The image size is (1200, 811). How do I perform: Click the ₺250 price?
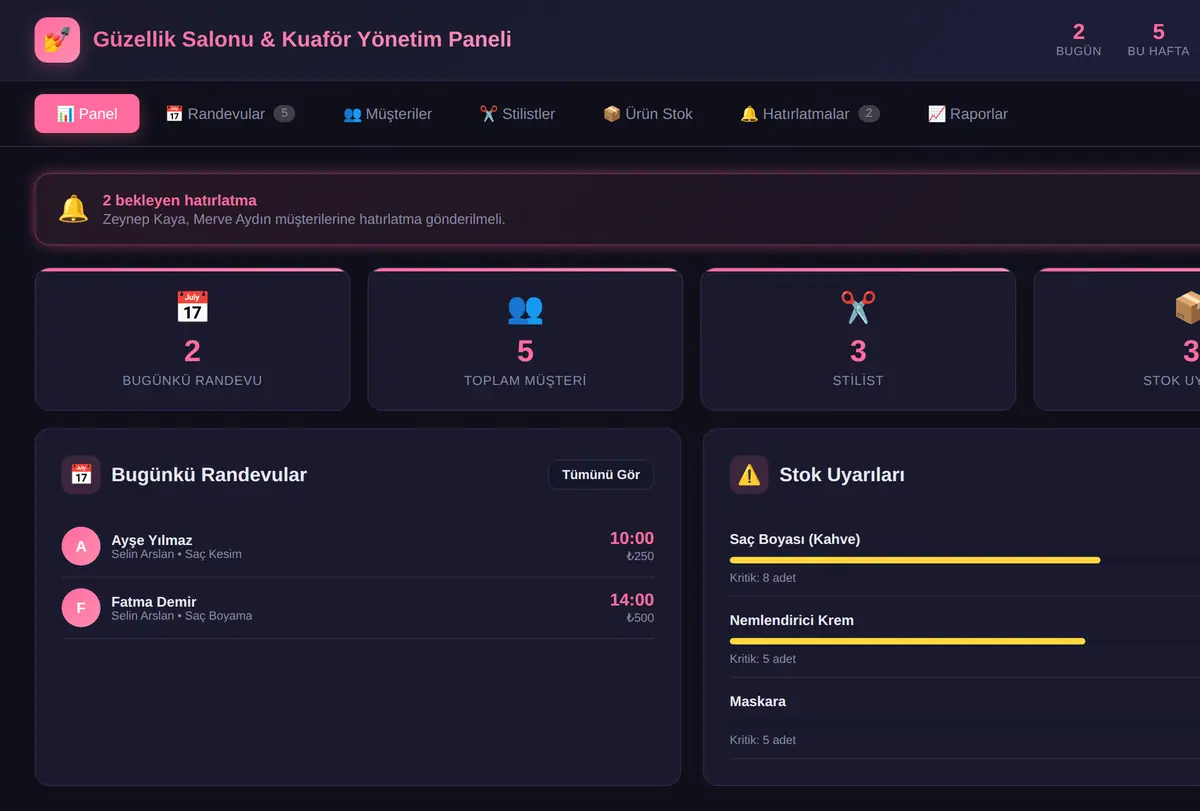640,556
